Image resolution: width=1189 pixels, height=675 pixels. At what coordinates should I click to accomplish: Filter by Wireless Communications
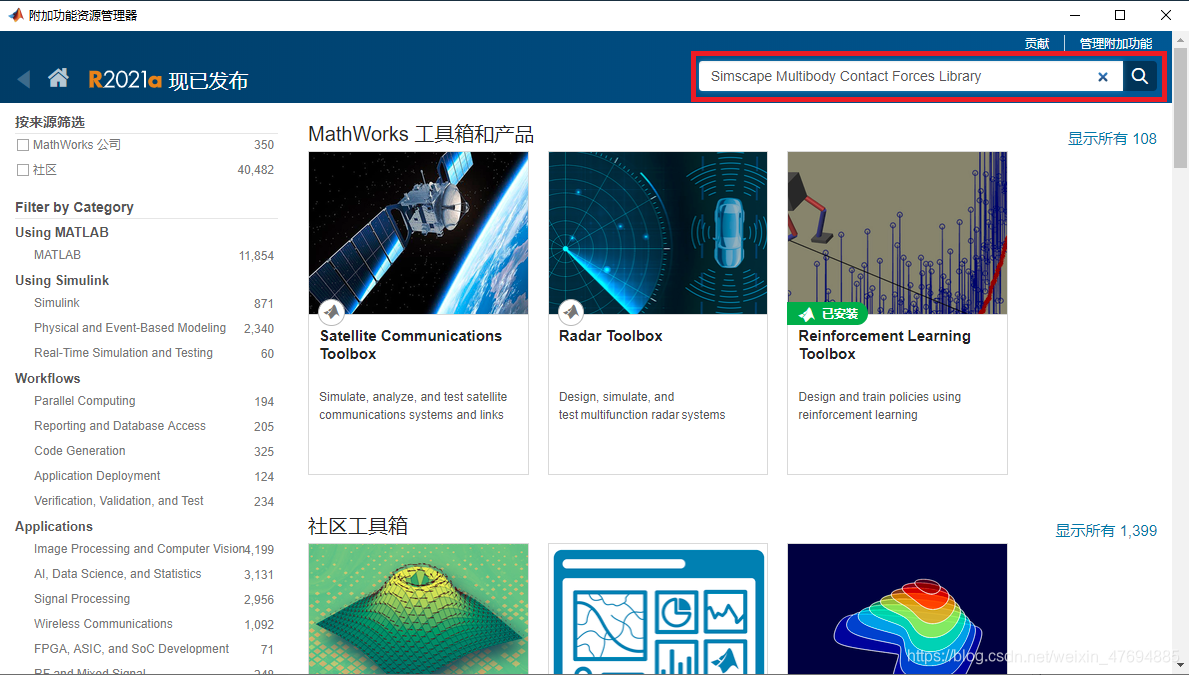coord(103,623)
